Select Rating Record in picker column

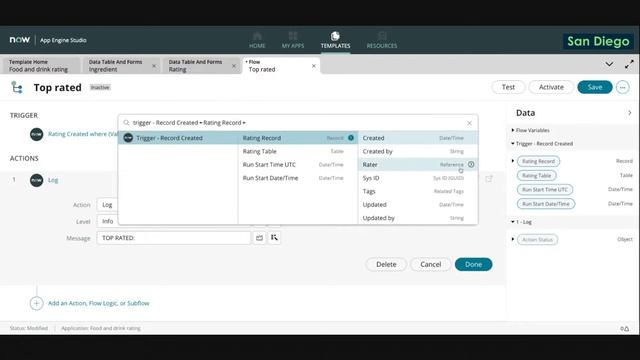tap(298, 138)
